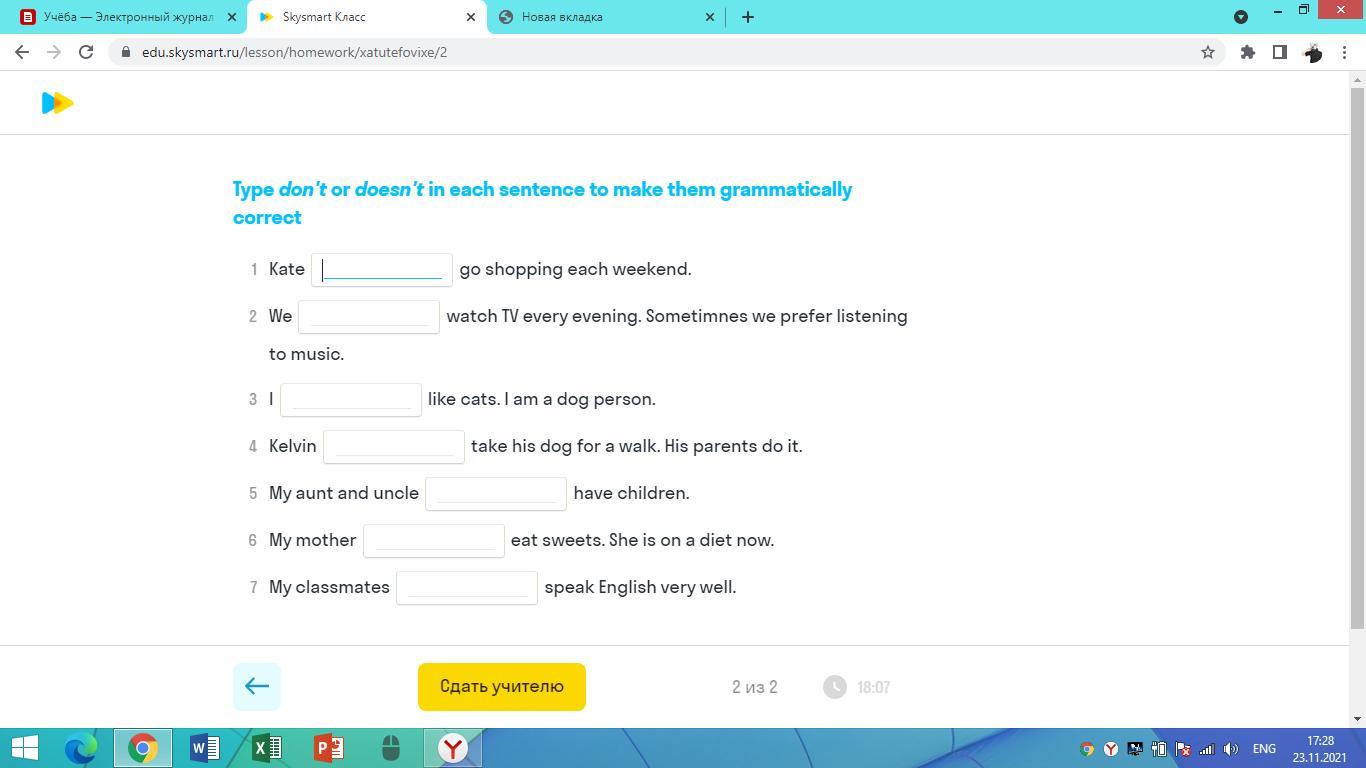The width and height of the screenshot is (1366, 768).
Task: Switch to Chrome in the taskbar
Action: coord(143,748)
